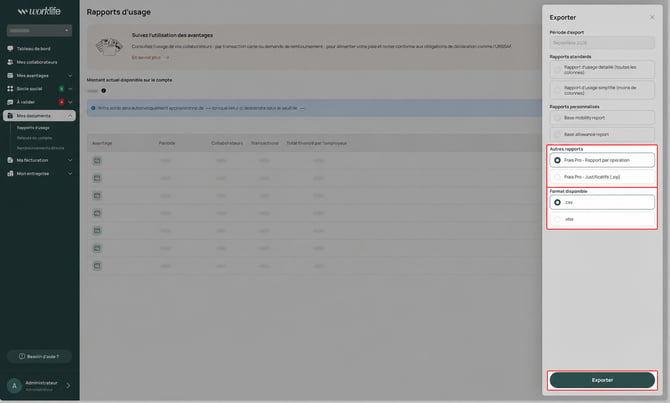Expand the Mes avantages chevron
Image resolution: width=670 pixels, height=403 pixels.
pos(70,76)
